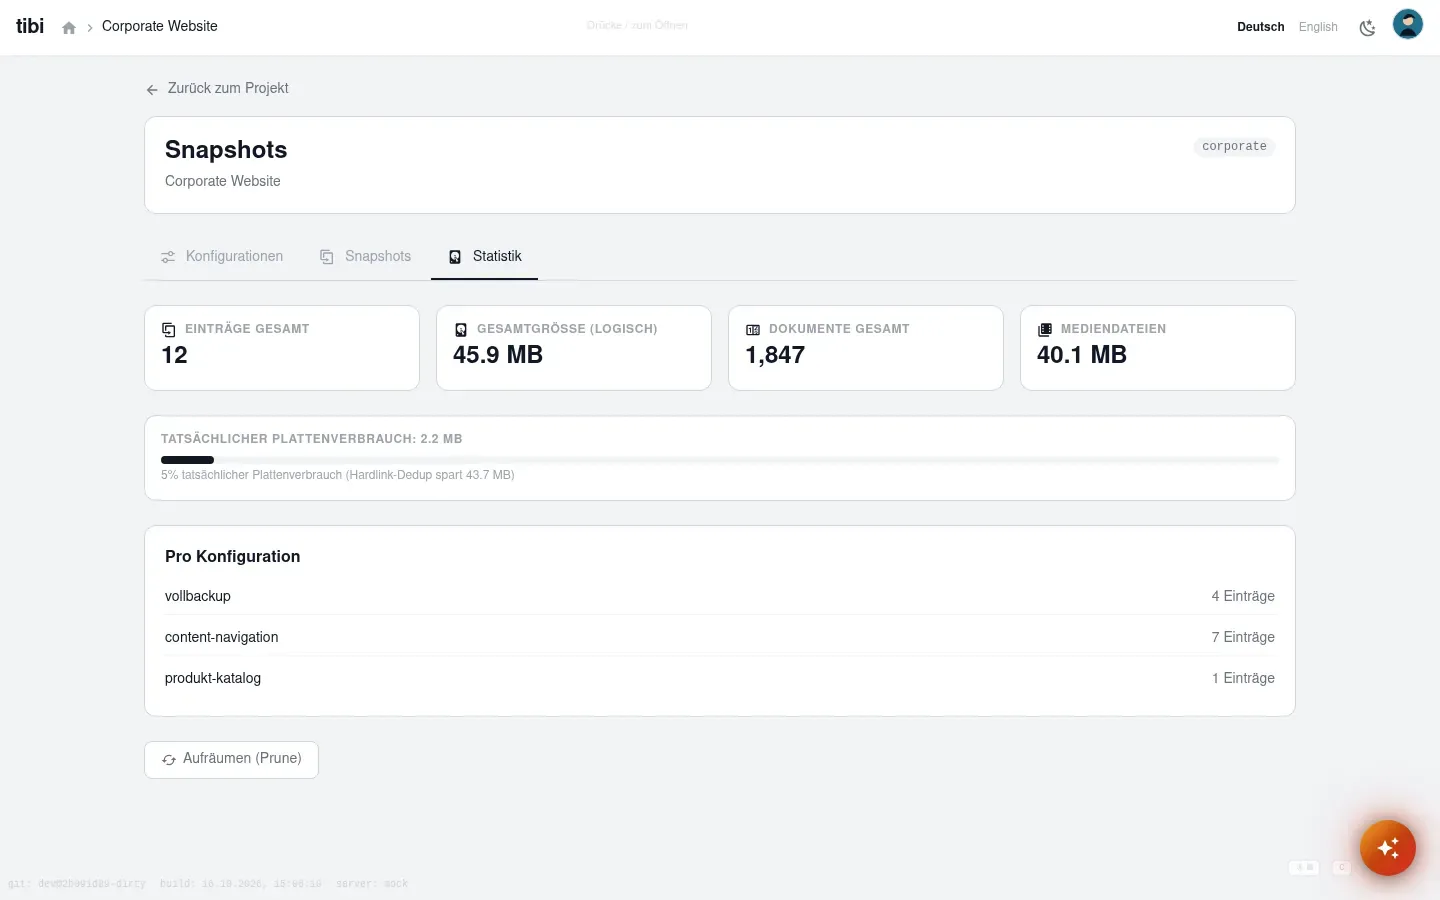Click Einträge Gesamt copy icon
The image size is (1440, 900).
[x=169, y=329]
